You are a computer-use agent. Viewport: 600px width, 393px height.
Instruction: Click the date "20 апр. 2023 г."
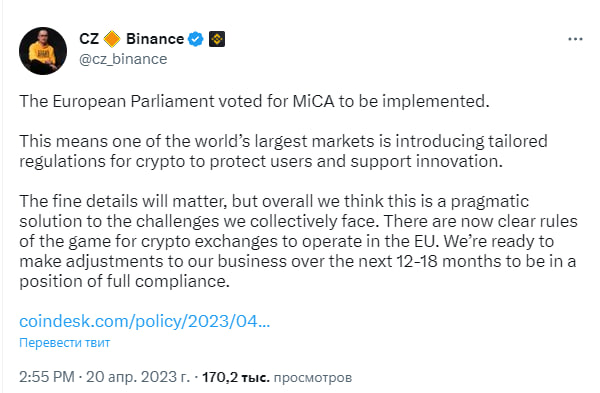coord(138,377)
